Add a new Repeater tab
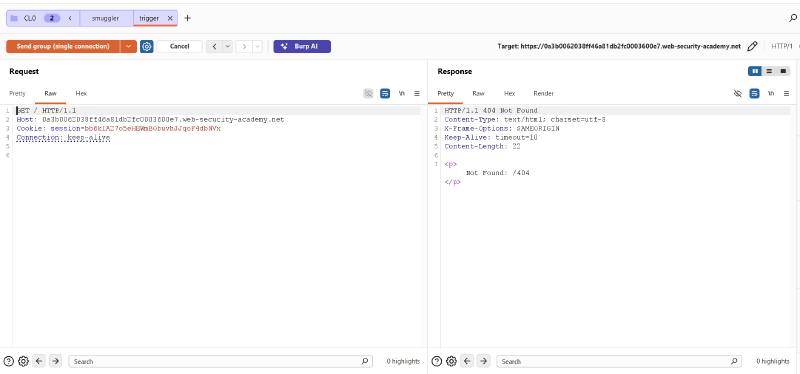800x374 pixels. [187, 18]
